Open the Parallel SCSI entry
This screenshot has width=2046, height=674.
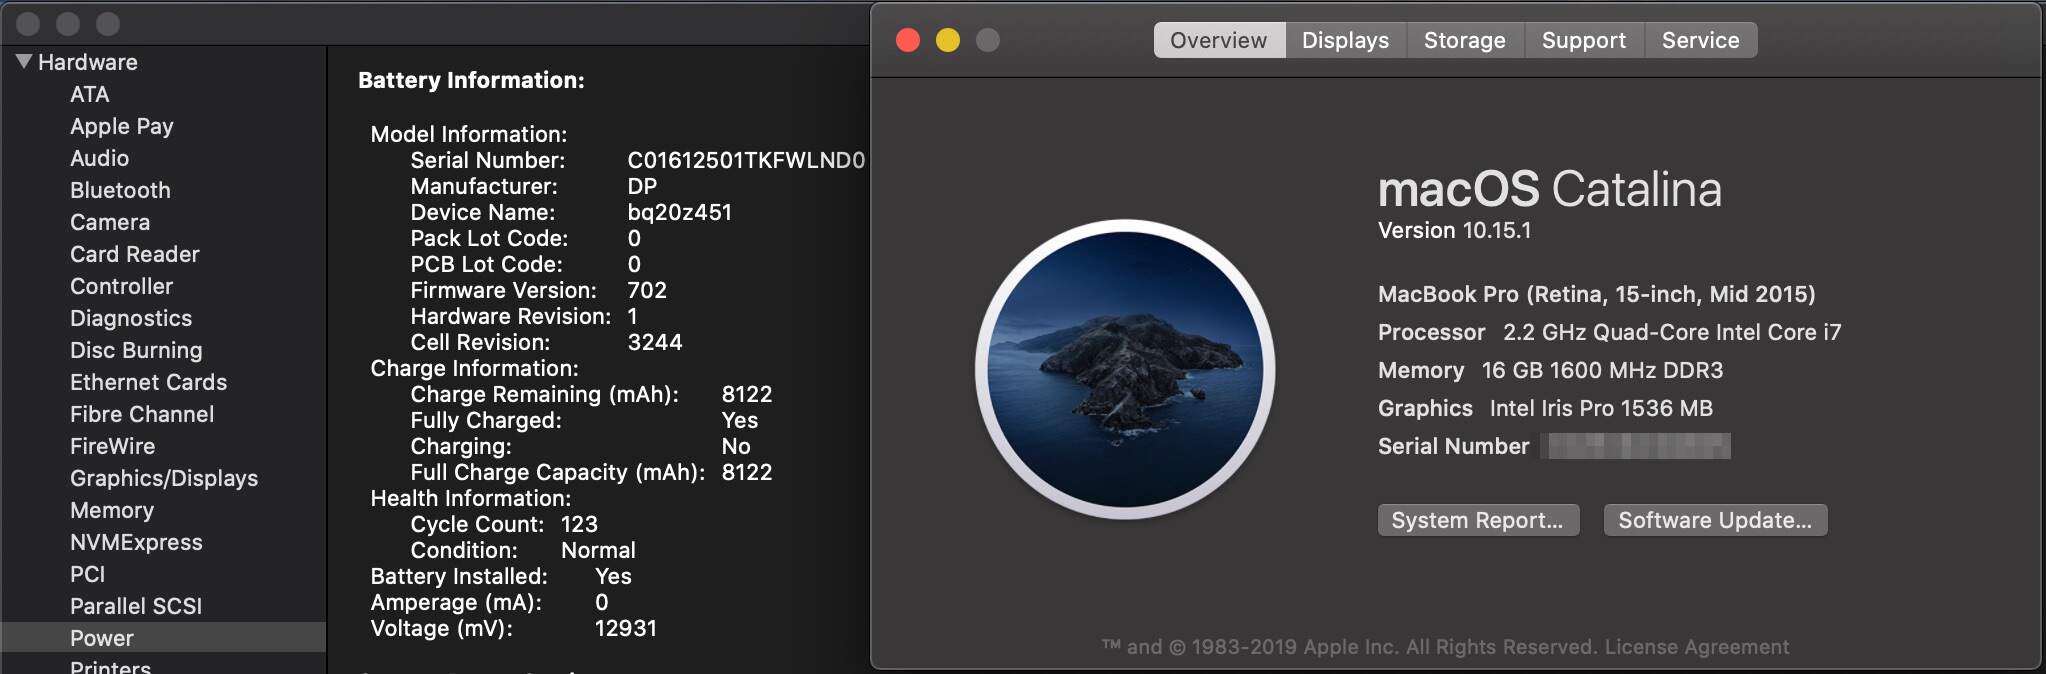pyautogui.click(x=136, y=606)
